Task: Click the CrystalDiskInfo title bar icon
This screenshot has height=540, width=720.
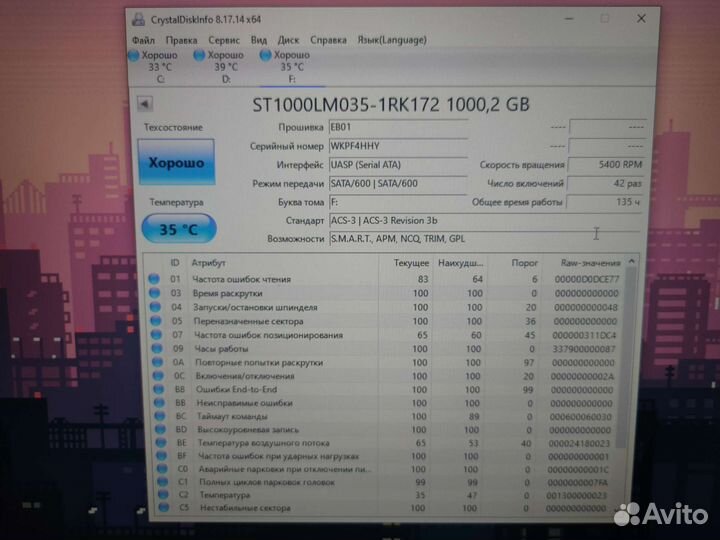Action: coord(138,20)
